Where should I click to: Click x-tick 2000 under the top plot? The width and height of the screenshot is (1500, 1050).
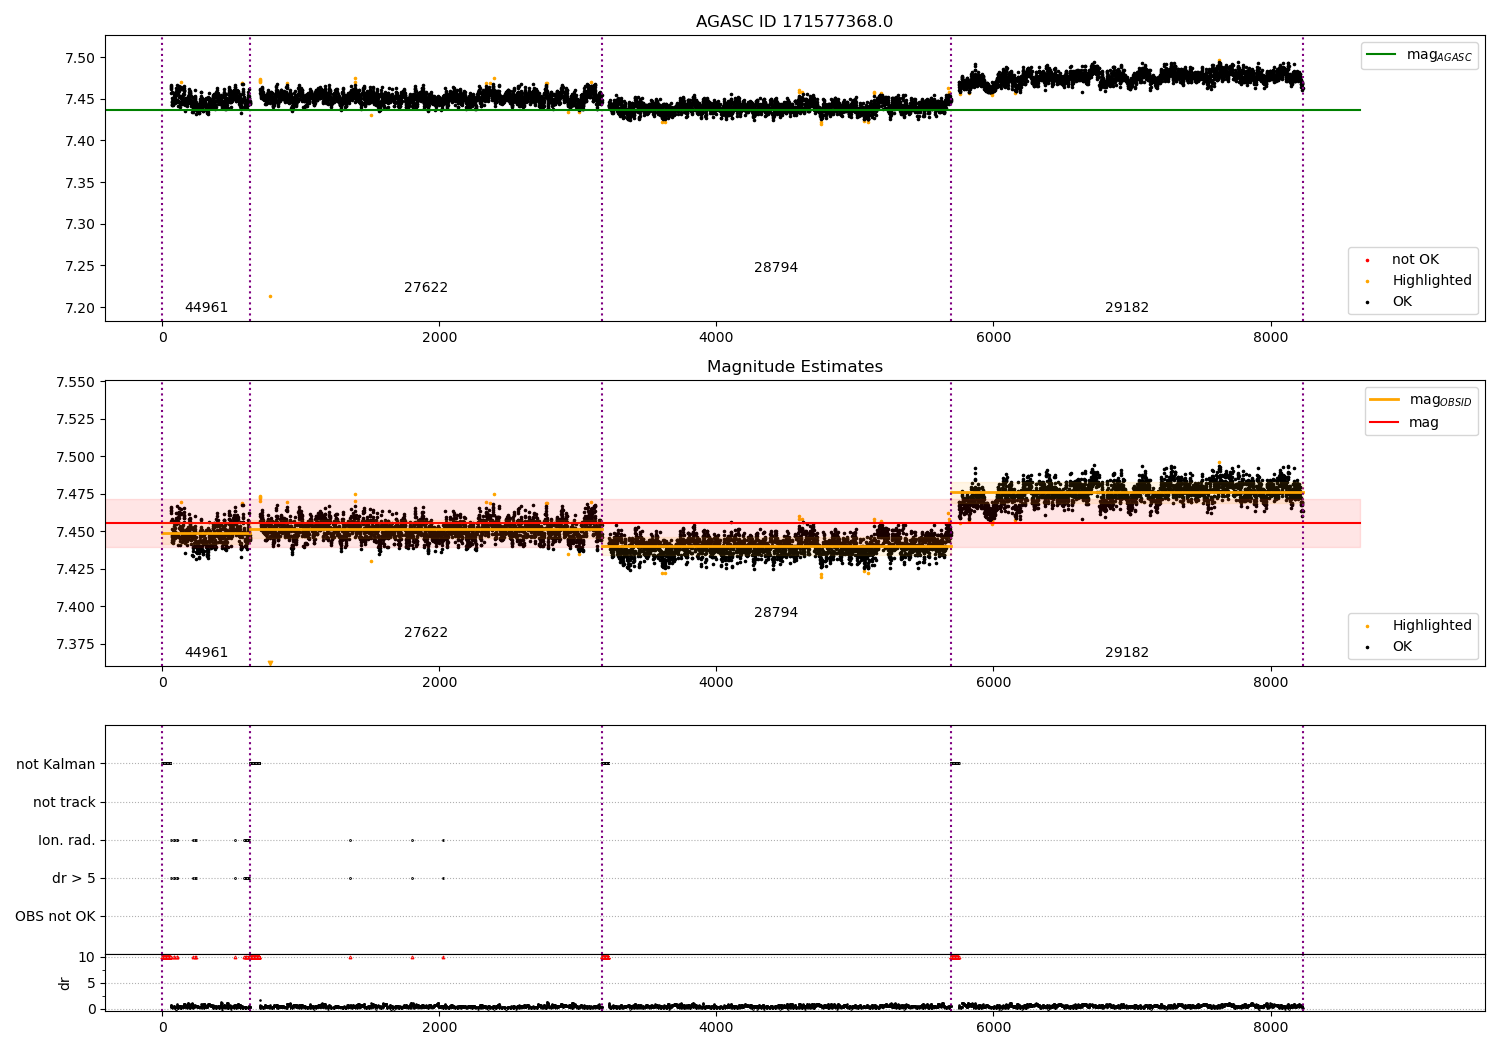click(x=439, y=338)
